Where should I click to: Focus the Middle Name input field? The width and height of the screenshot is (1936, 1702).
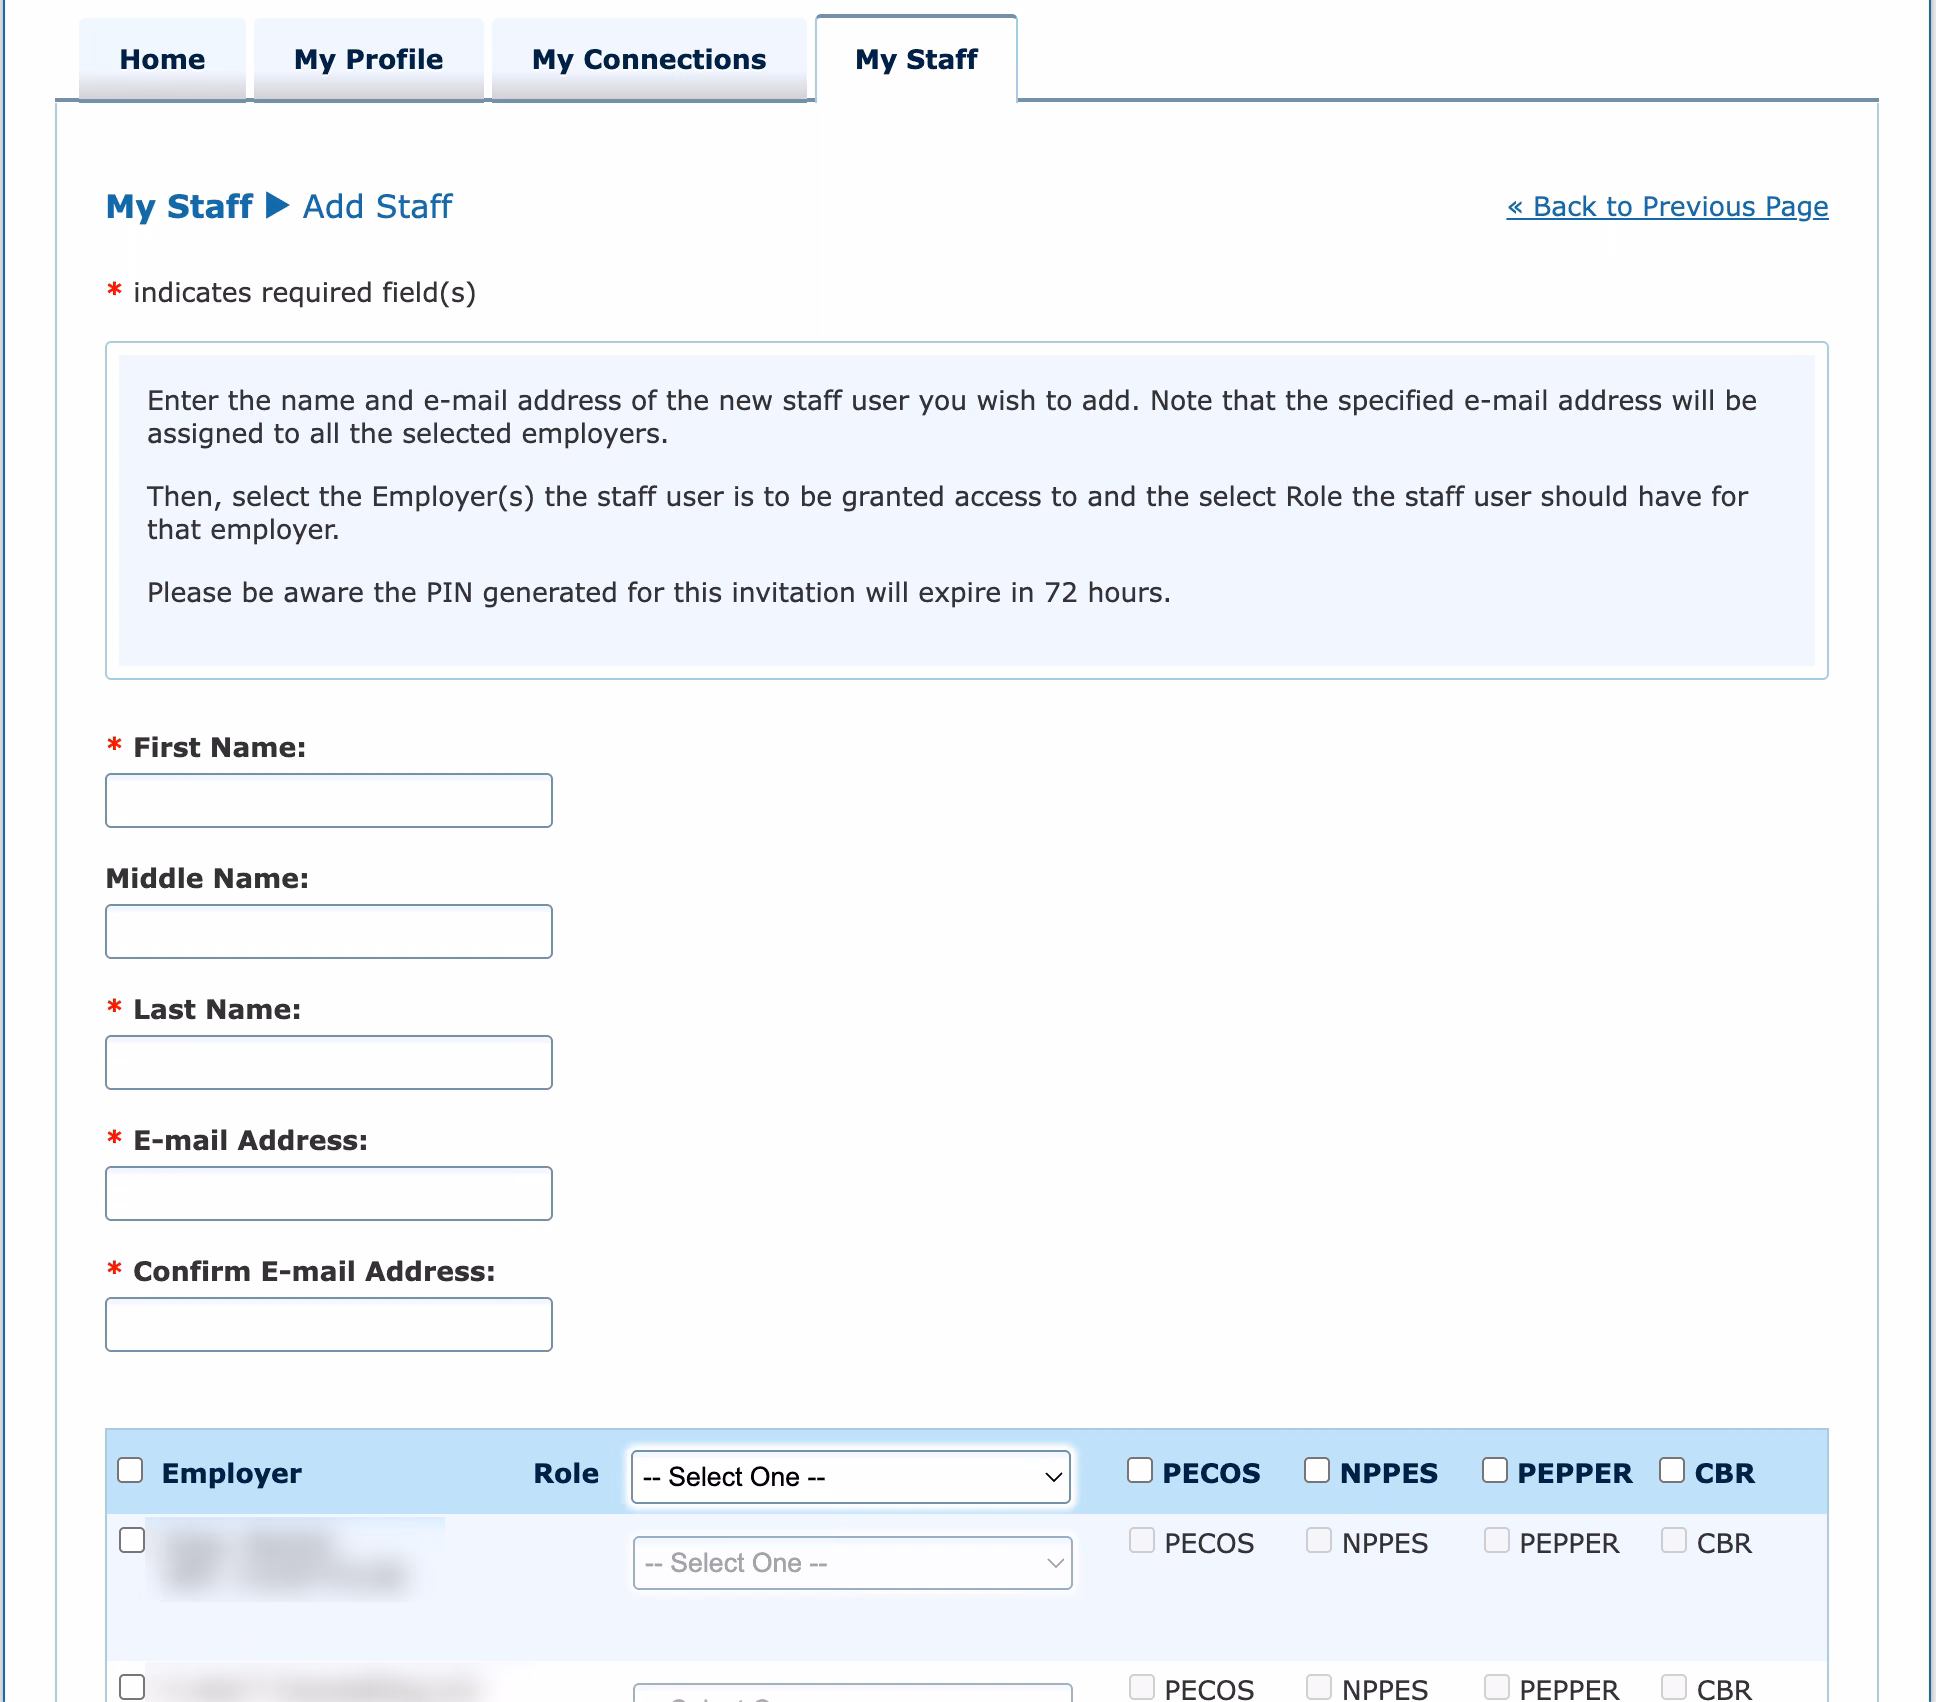[329, 931]
